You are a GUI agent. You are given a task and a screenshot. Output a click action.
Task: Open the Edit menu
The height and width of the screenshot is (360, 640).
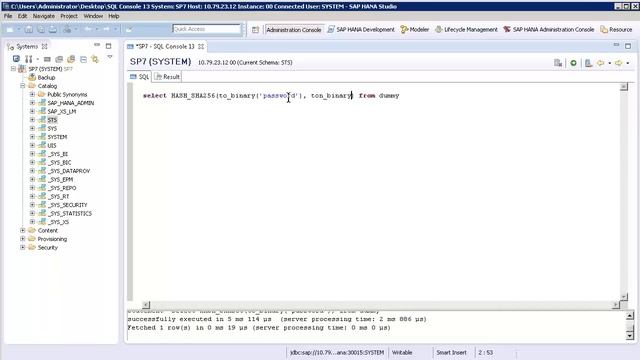pyautogui.click(x=22, y=16)
